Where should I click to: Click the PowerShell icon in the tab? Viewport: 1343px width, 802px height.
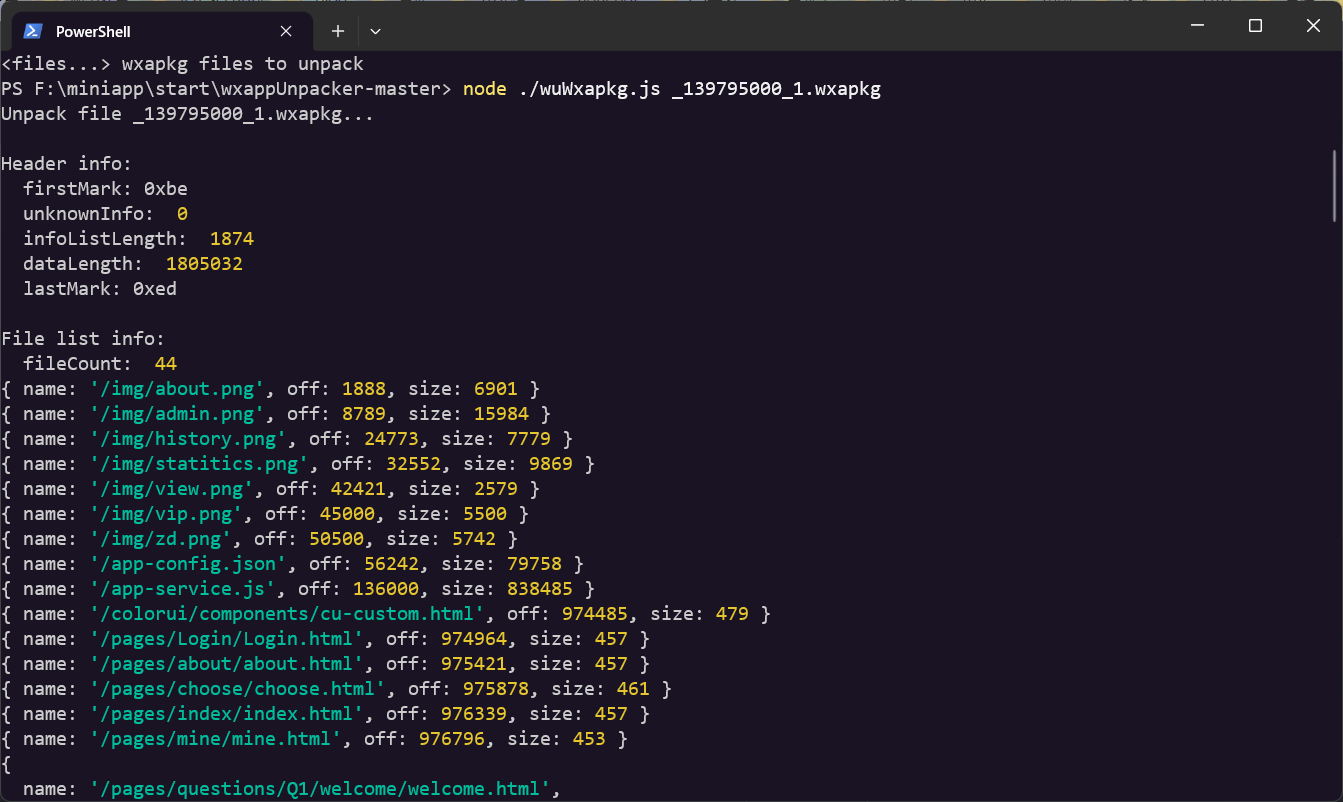(x=33, y=31)
